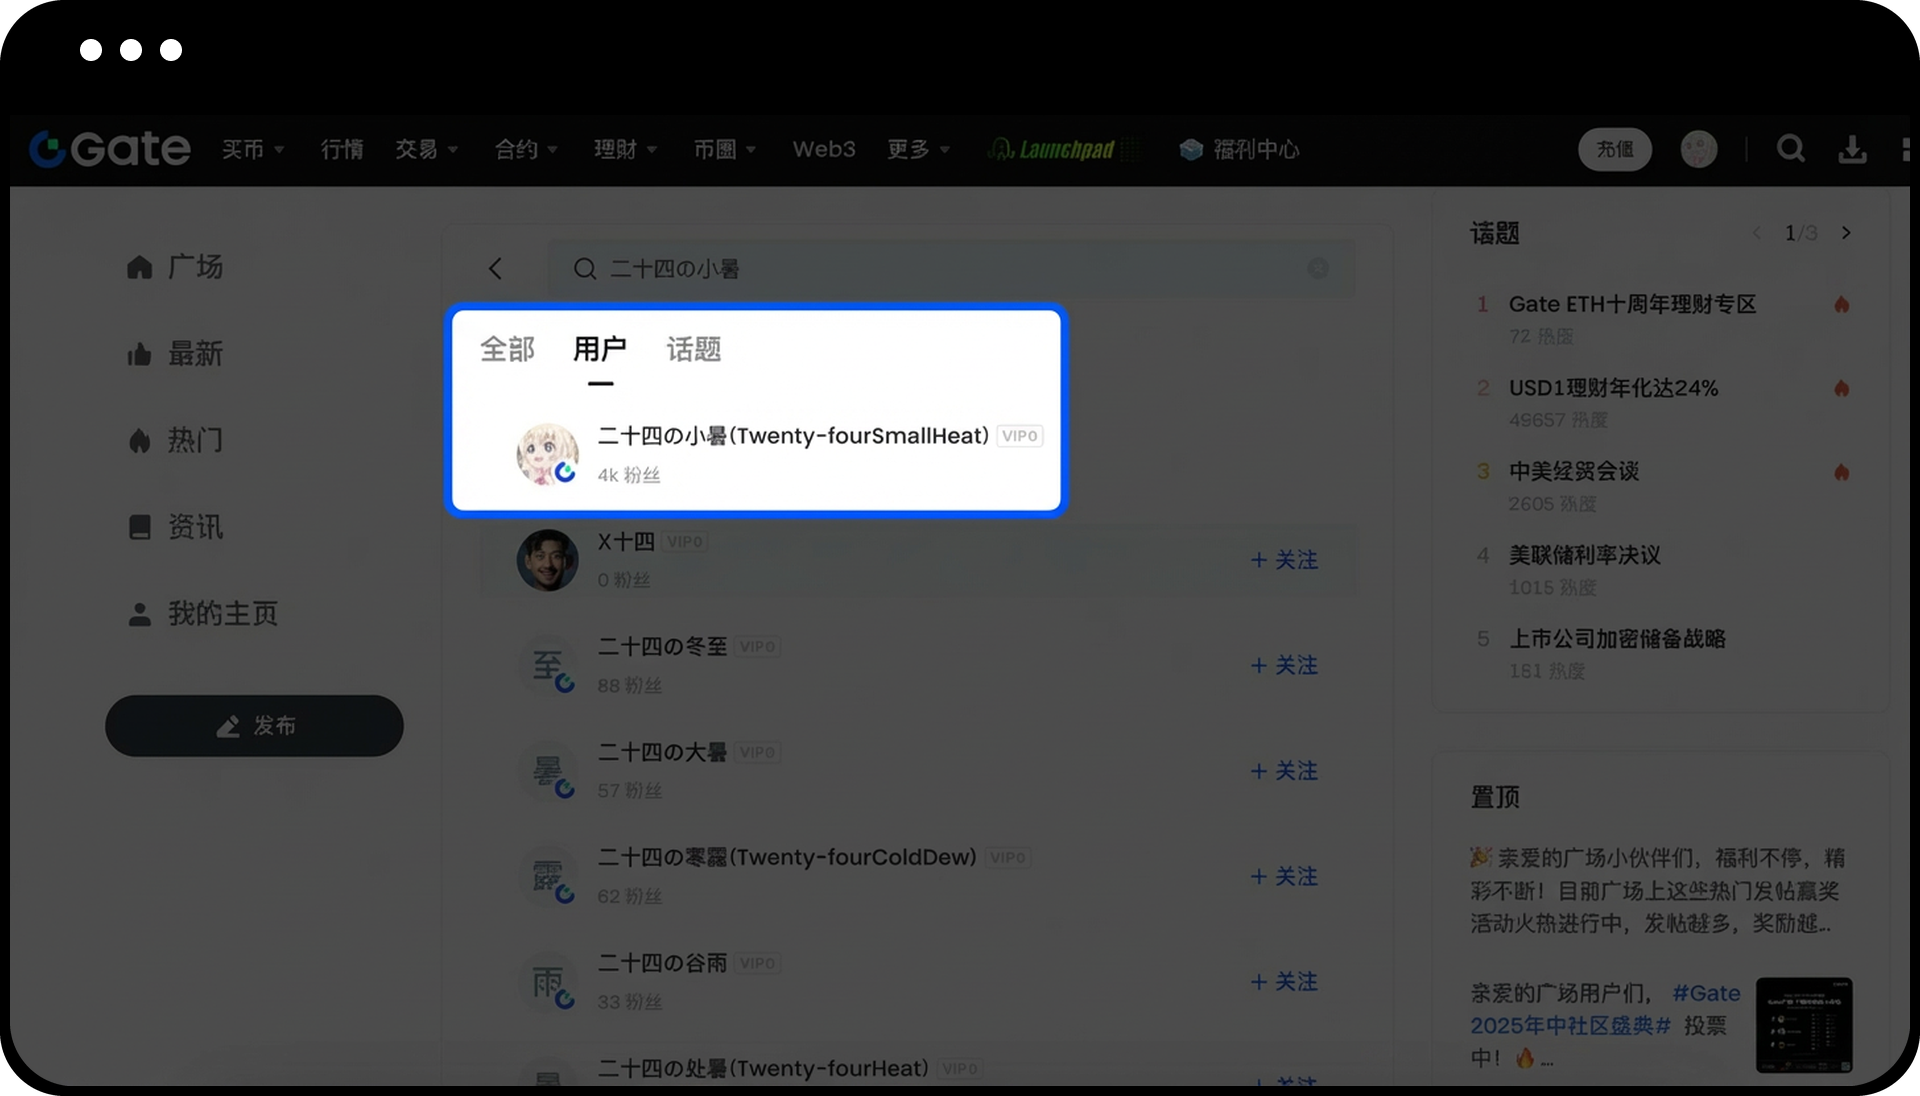Click the back arrow beside search box
This screenshot has width=1920, height=1096.
point(495,268)
